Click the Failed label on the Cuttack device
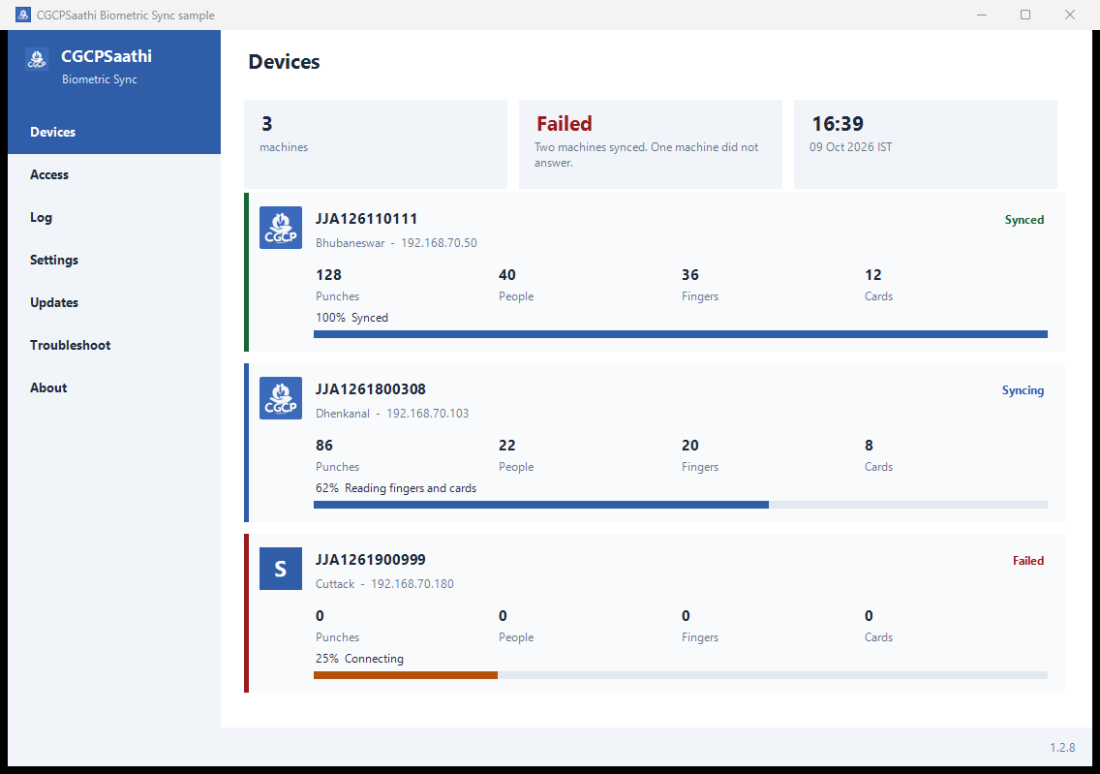Viewport: 1100px width, 774px height. click(1028, 561)
